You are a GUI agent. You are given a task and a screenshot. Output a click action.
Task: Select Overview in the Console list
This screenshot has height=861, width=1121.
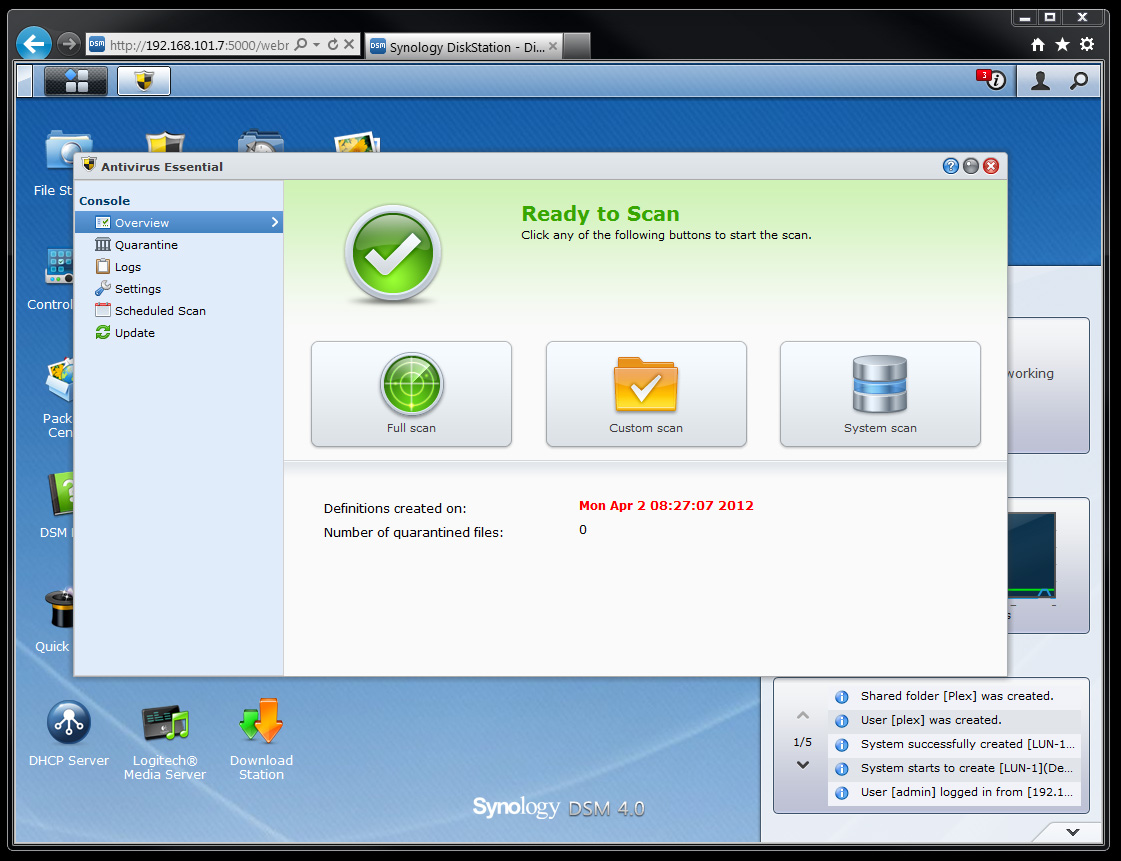click(179, 222)
